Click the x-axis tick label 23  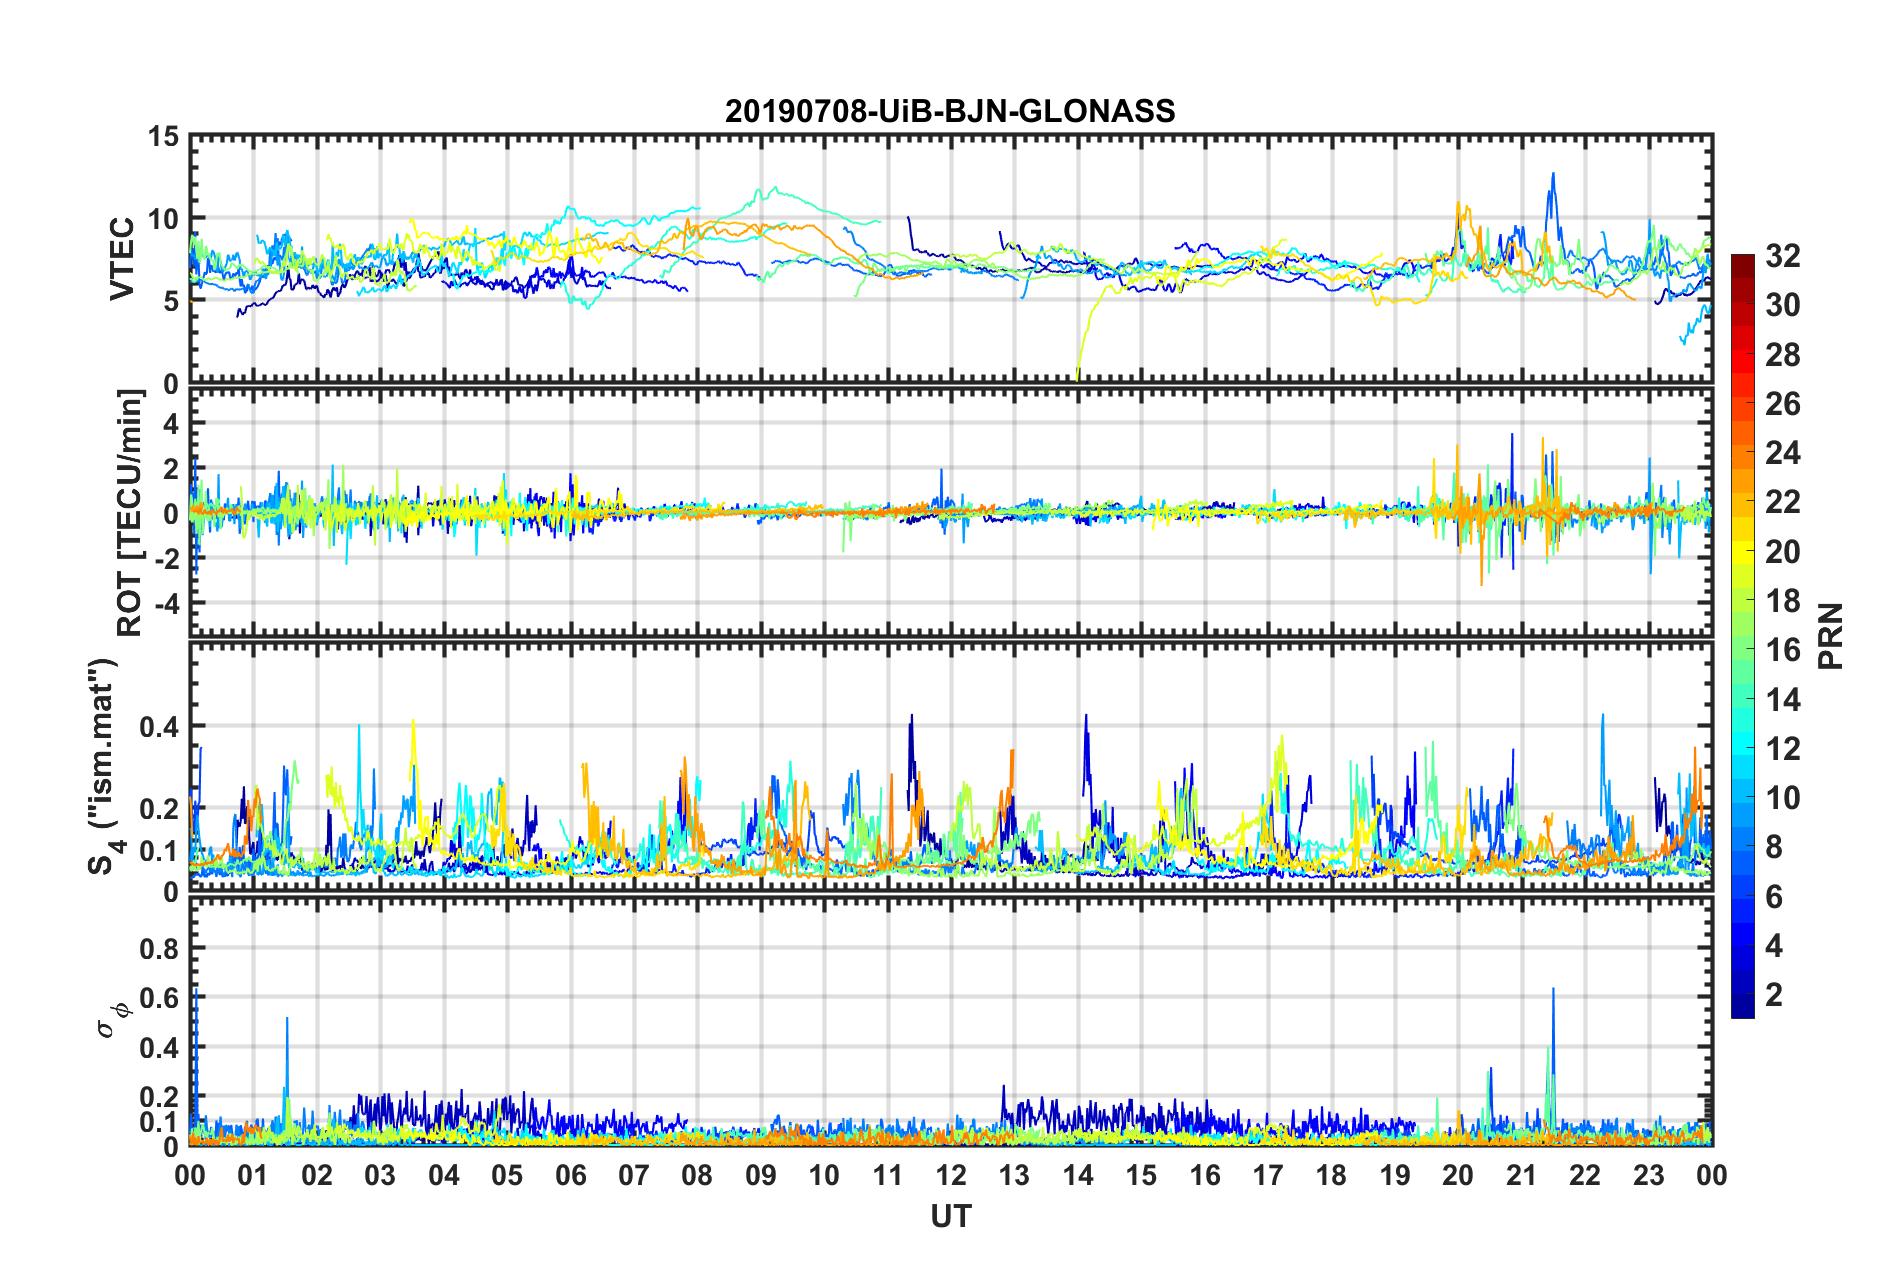point(1649,1174)
